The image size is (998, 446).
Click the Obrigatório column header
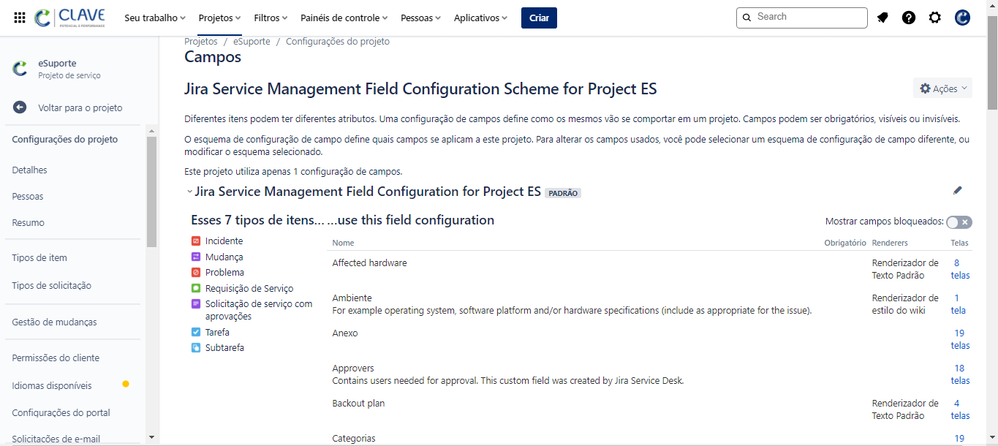(x=845, y=243)
